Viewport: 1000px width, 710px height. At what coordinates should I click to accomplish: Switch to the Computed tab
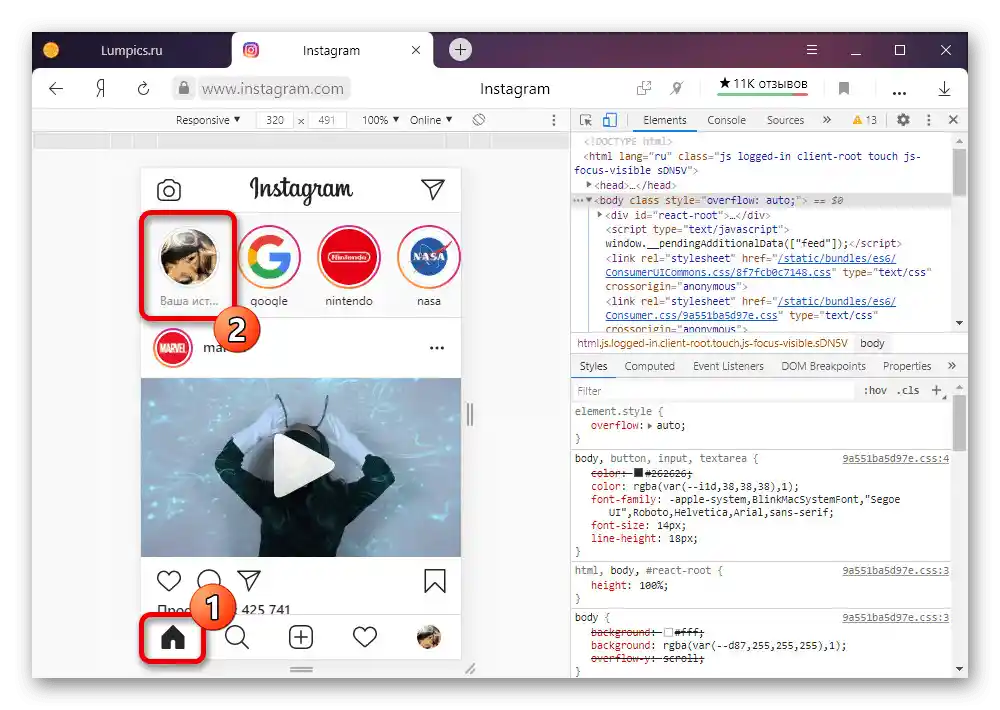[649, 366]
